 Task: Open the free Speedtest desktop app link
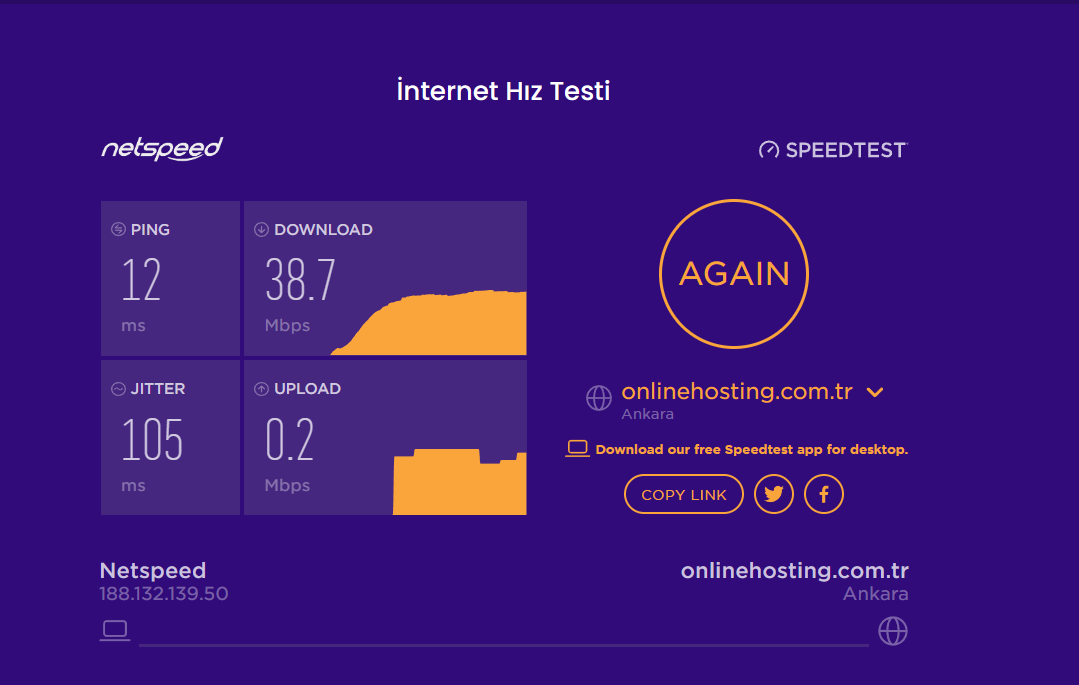pyautogui.click(x=751, y=450)
